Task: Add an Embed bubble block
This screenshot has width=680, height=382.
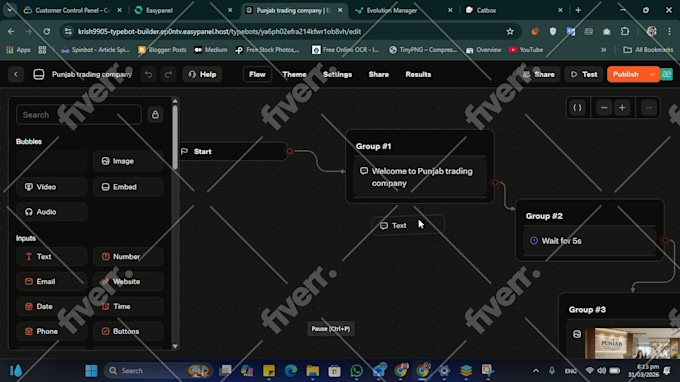Action: [128, 187]
